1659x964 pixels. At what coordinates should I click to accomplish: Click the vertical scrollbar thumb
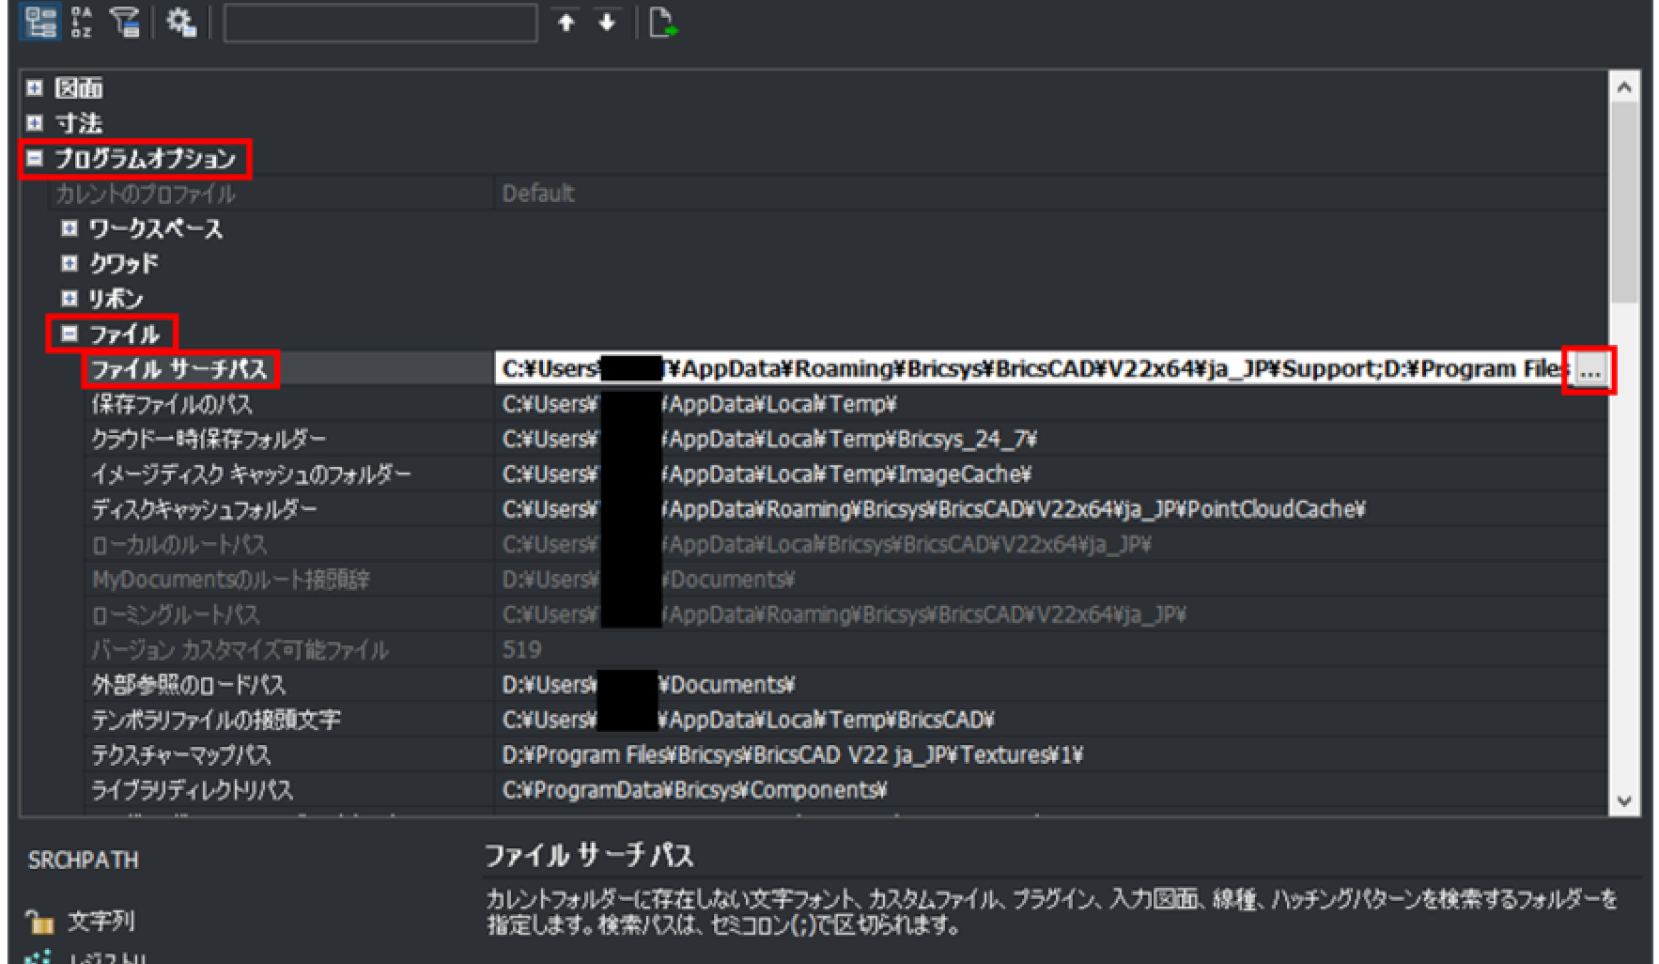click(1624, 202)
